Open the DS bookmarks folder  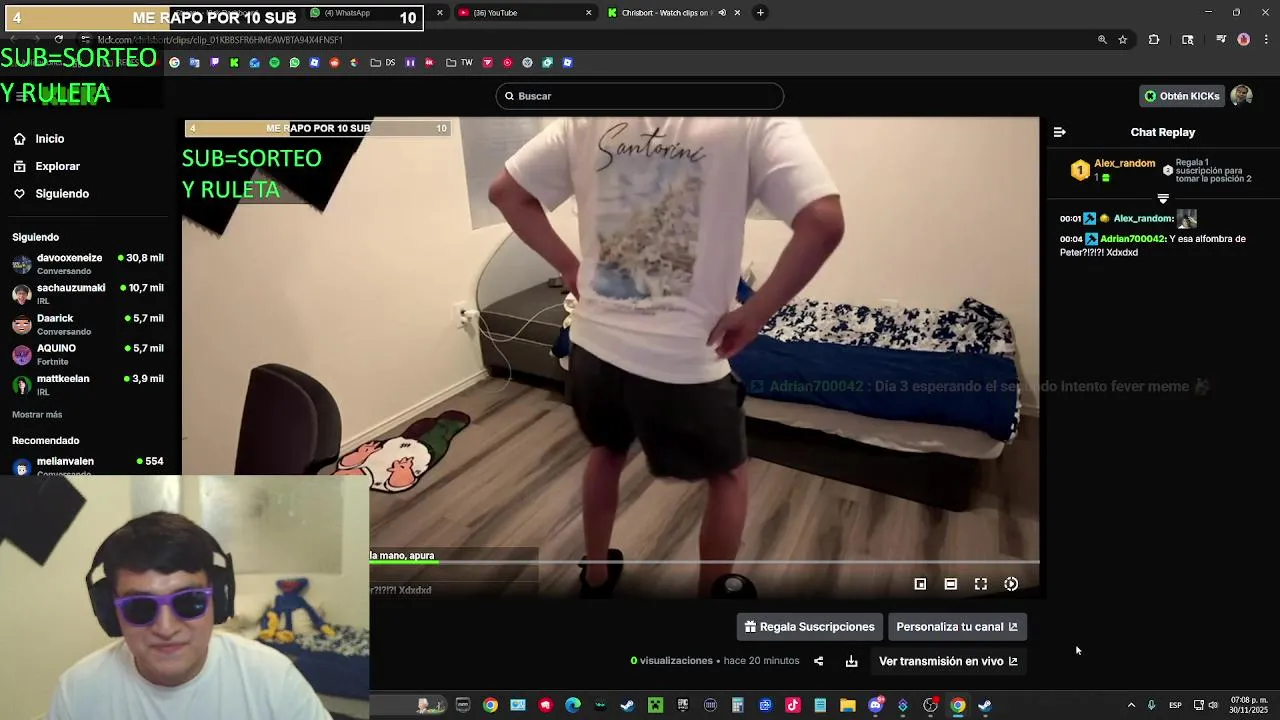[383, 63]
